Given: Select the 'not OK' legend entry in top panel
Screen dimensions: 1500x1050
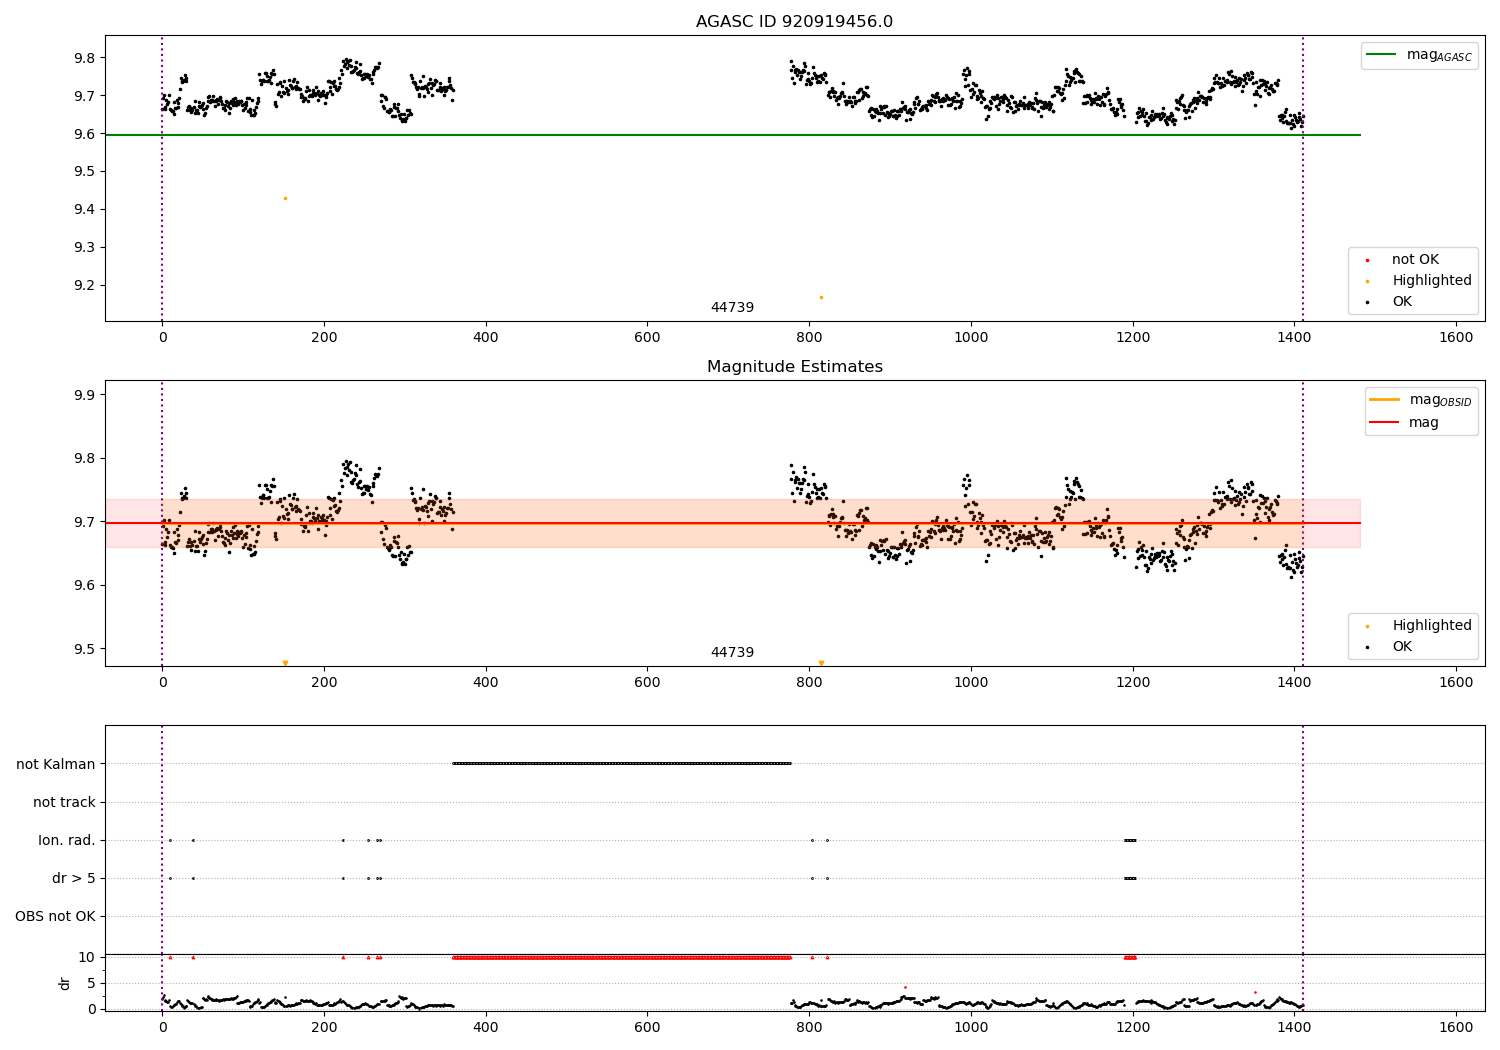Looking at the screenshot, I should [x=1401, y=260].
